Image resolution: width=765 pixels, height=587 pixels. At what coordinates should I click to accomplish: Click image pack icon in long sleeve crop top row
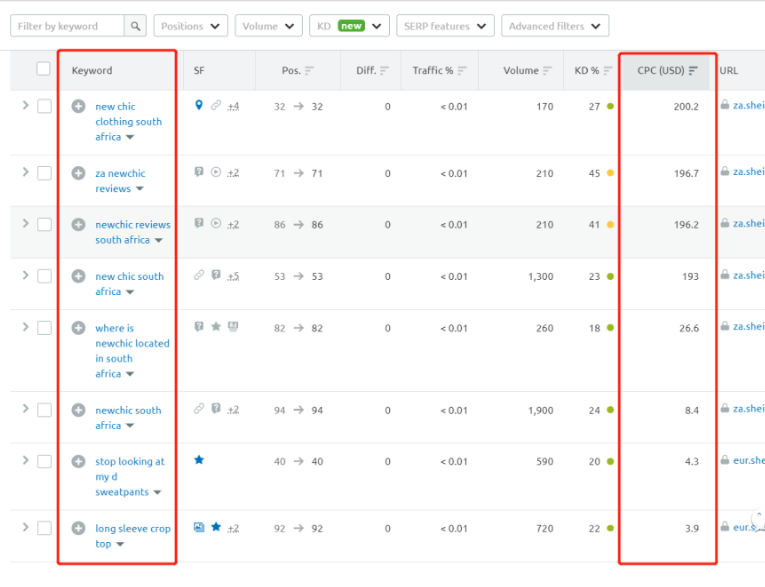[x=199, y=527]
